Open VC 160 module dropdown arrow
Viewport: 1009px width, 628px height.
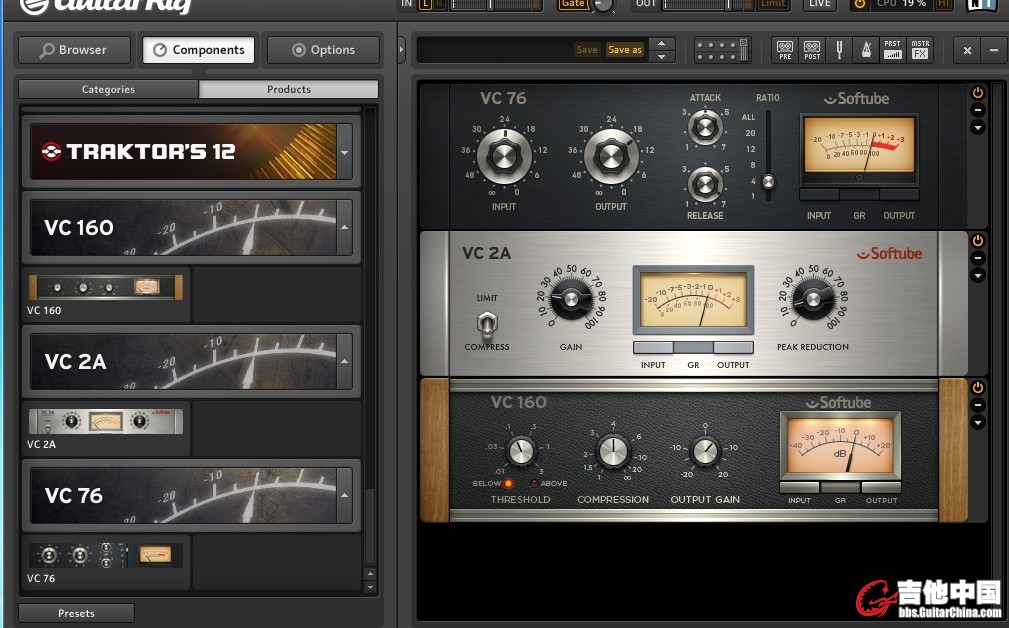pyautogui.click(x=977, y=423)
